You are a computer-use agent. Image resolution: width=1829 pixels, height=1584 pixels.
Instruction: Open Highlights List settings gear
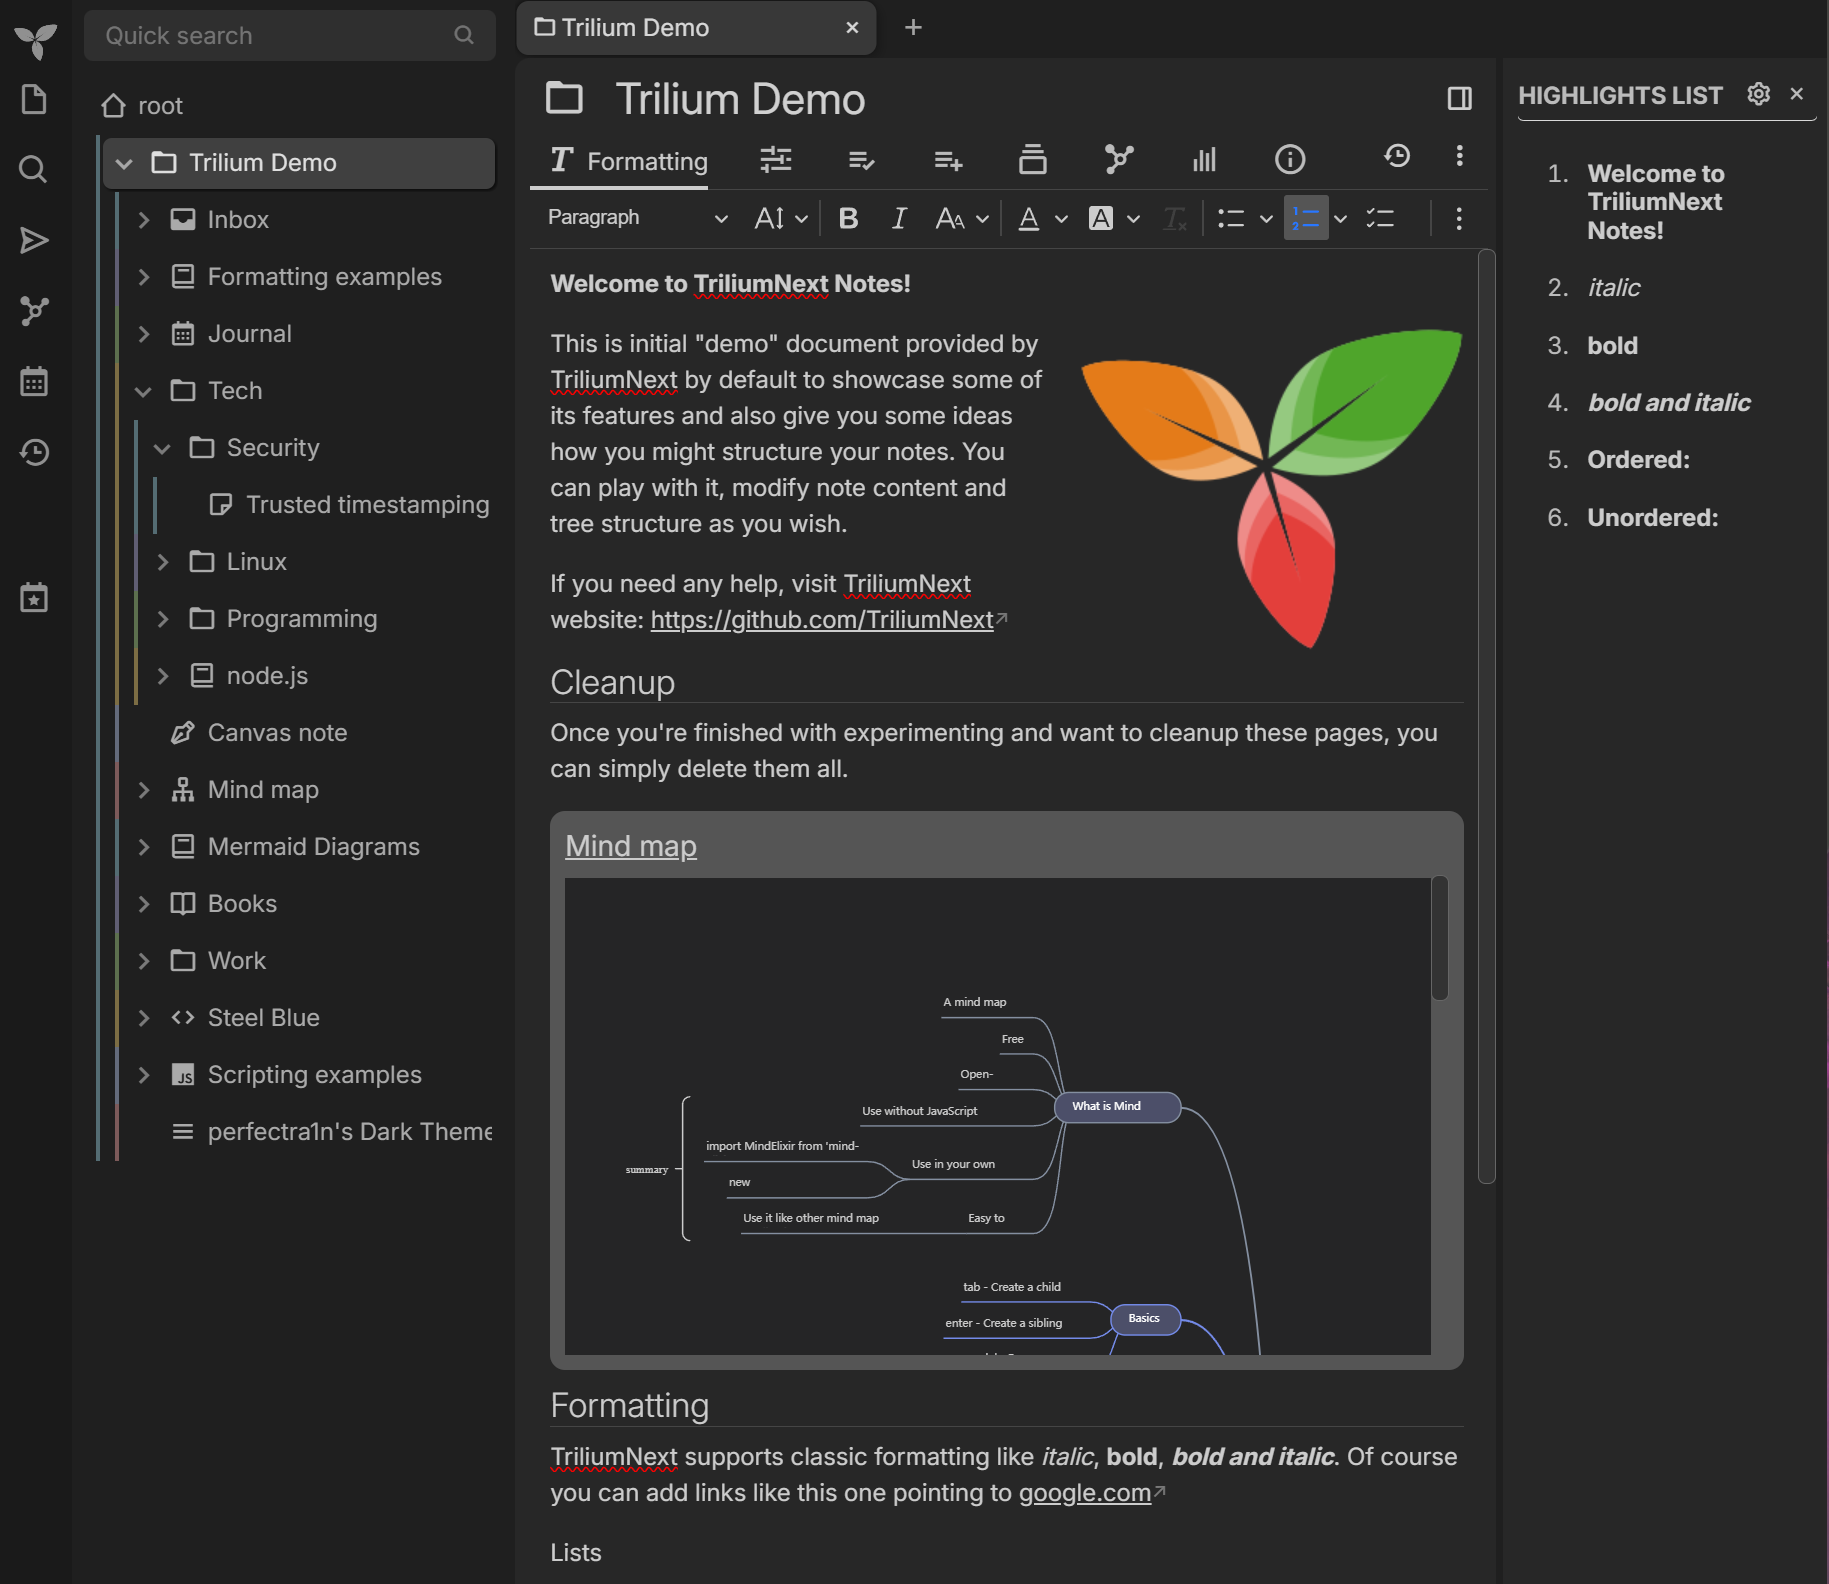point(1758,94)
